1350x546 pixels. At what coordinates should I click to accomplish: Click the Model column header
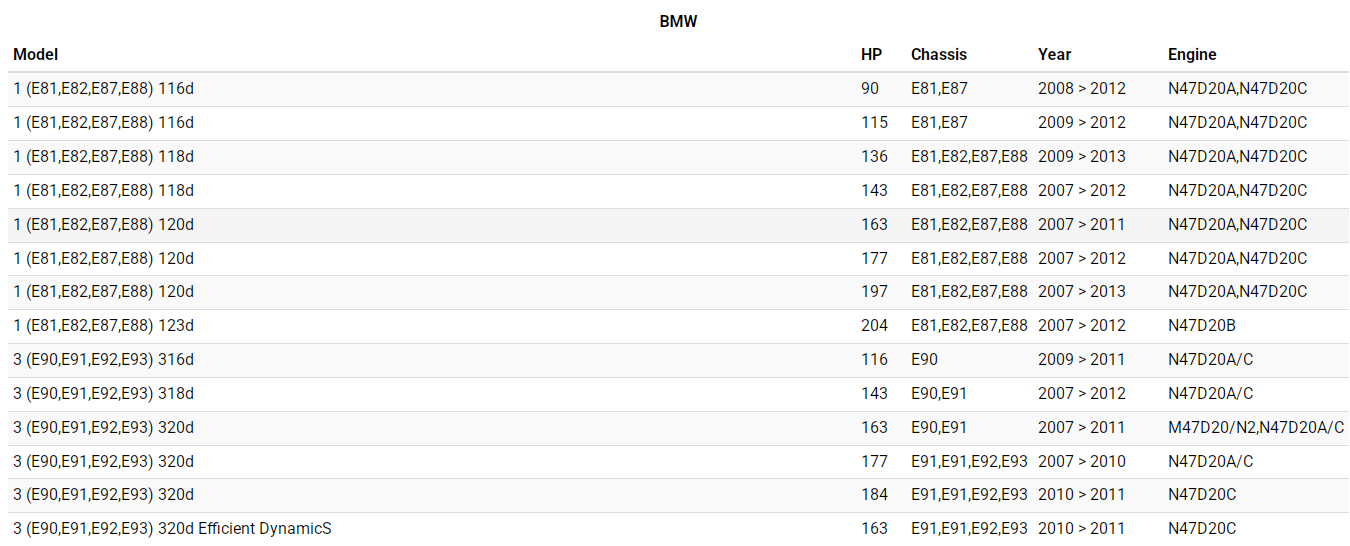click(x=36, y=55)
